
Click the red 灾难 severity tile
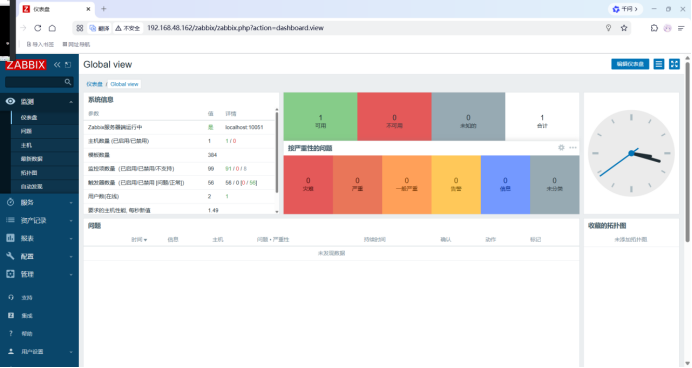click(x=308, y=185)
